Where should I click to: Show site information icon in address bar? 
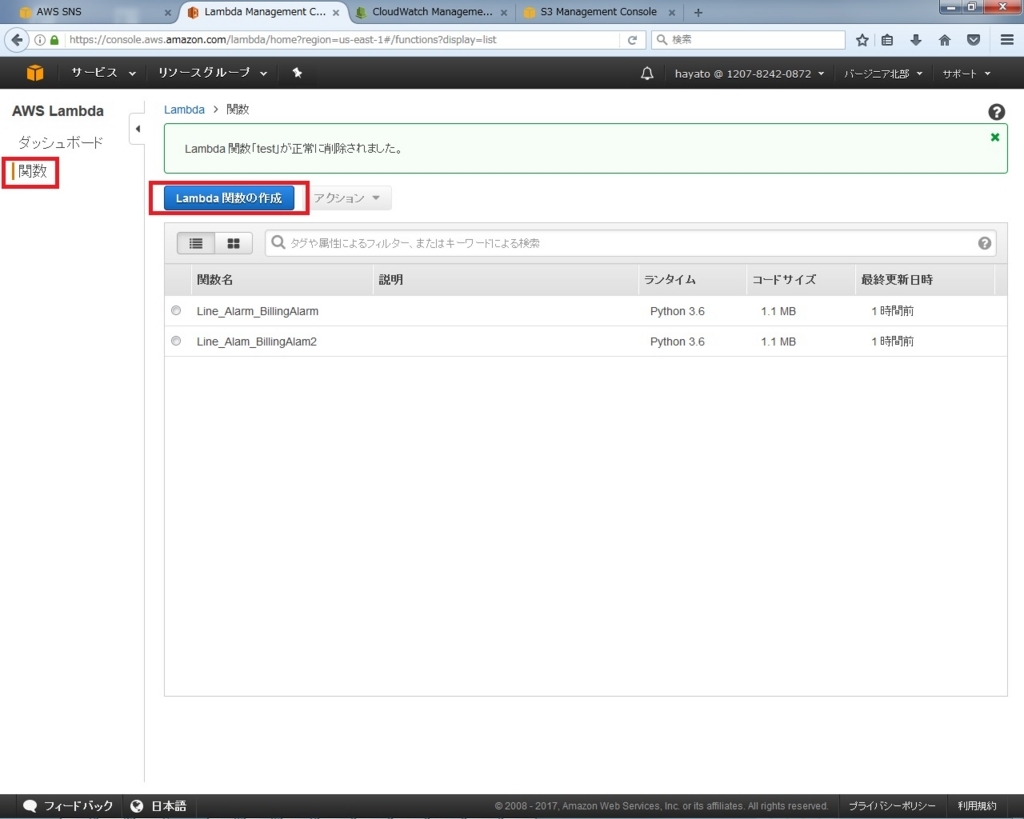click(x=40, y=40)
